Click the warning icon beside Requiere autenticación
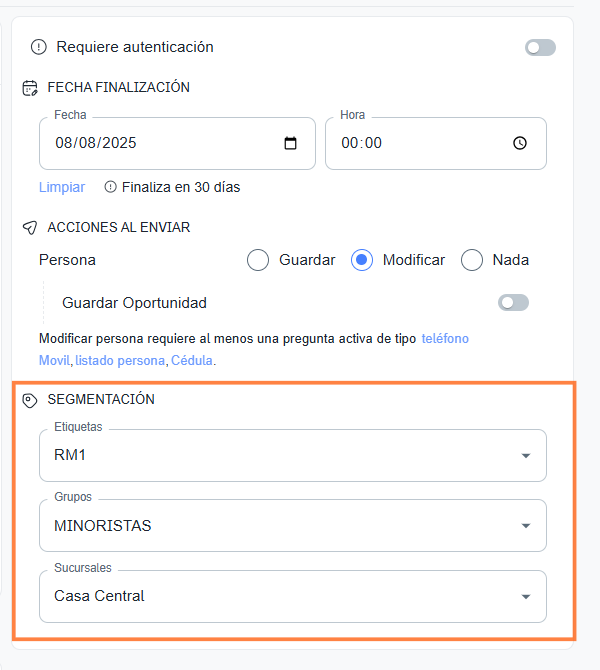The width and height of the screenshot is (600, 670). point(39,47)
